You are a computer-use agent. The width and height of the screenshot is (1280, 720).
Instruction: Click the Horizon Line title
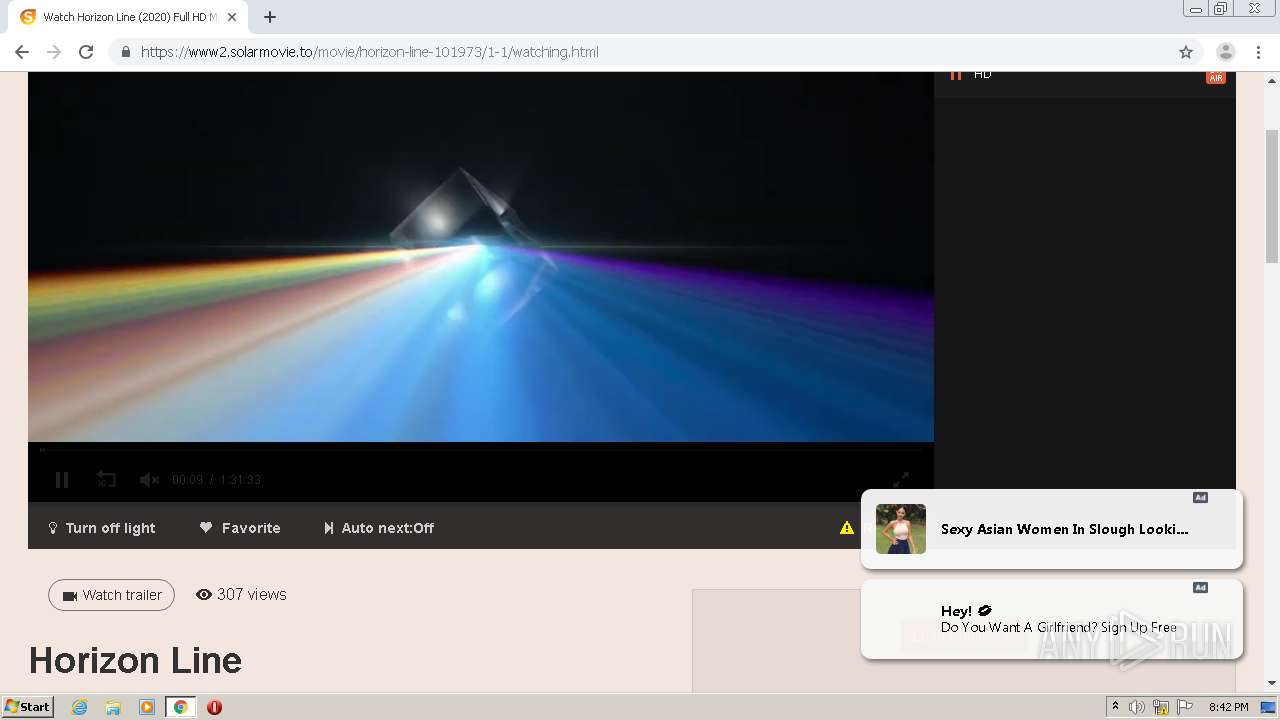pyautogui.click(x=135, y=661)
